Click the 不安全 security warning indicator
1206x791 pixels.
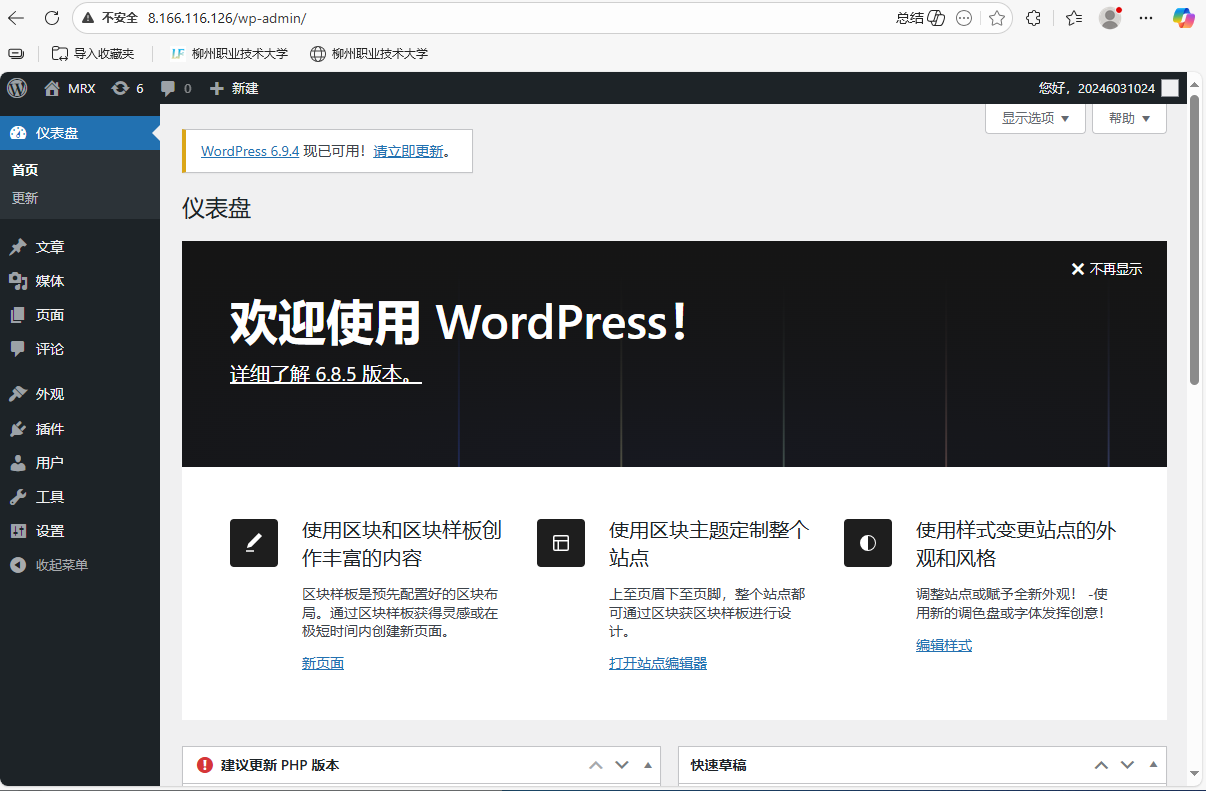(110, 18)
